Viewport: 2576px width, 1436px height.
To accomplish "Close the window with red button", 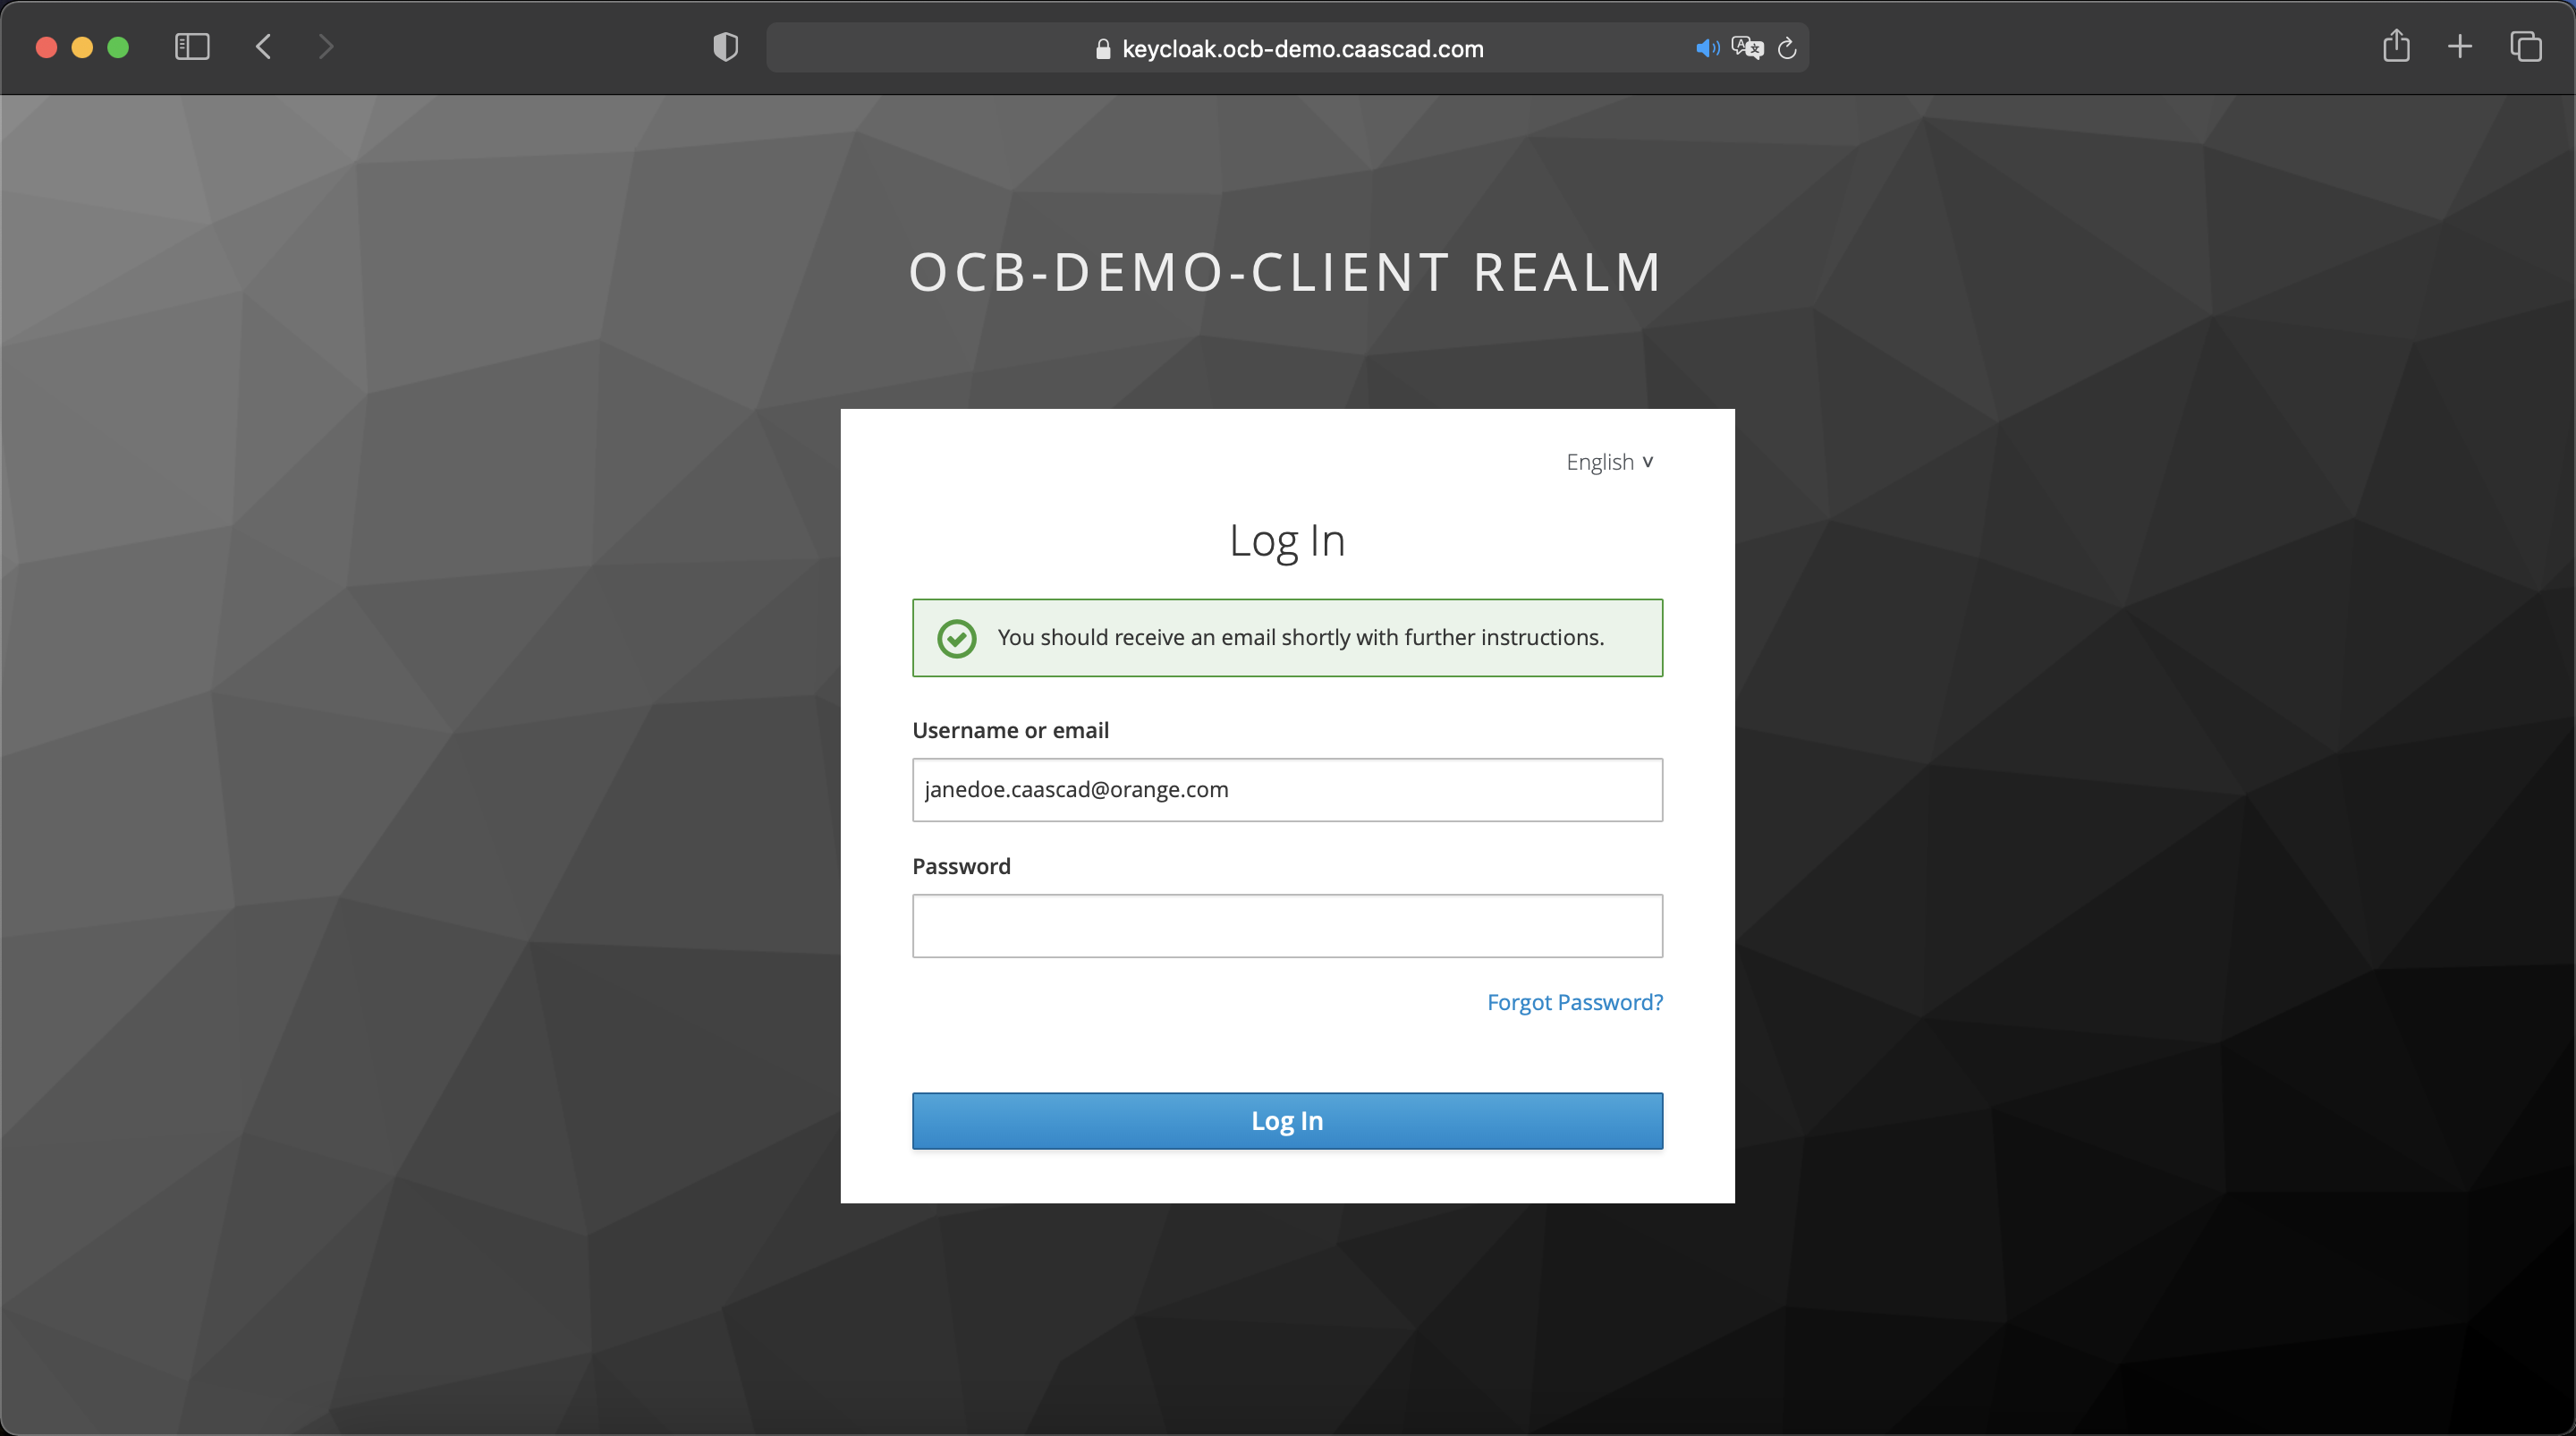I will 46,47.
